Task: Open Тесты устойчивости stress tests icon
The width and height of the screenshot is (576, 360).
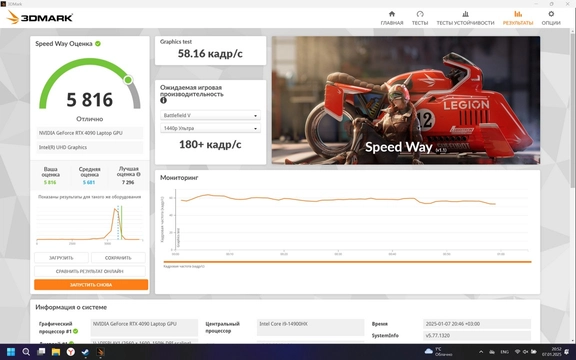Action: pos(465,14)
